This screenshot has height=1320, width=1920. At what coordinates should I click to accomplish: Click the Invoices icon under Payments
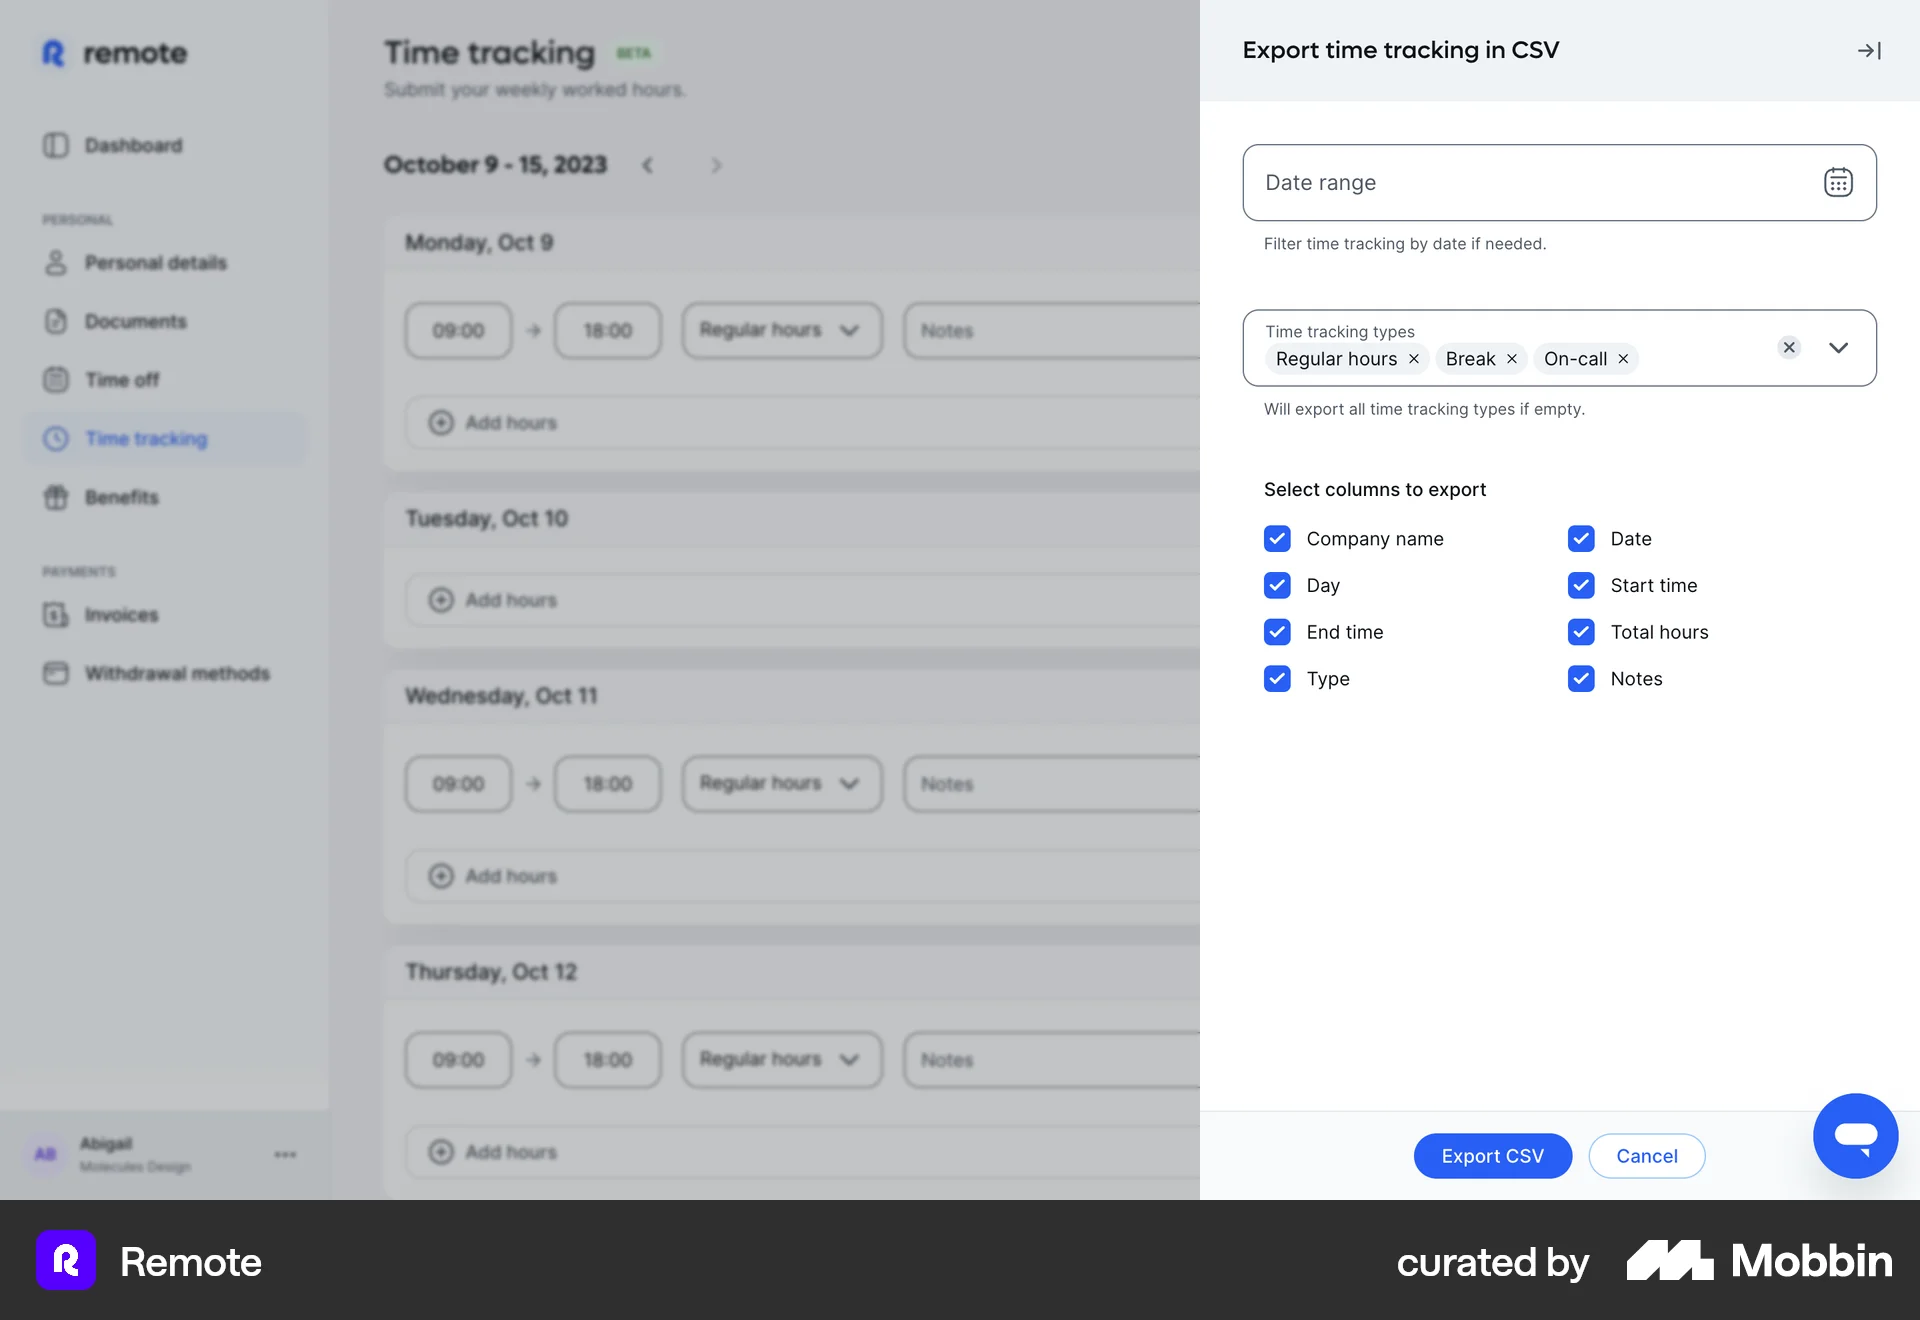pos(56,615)
